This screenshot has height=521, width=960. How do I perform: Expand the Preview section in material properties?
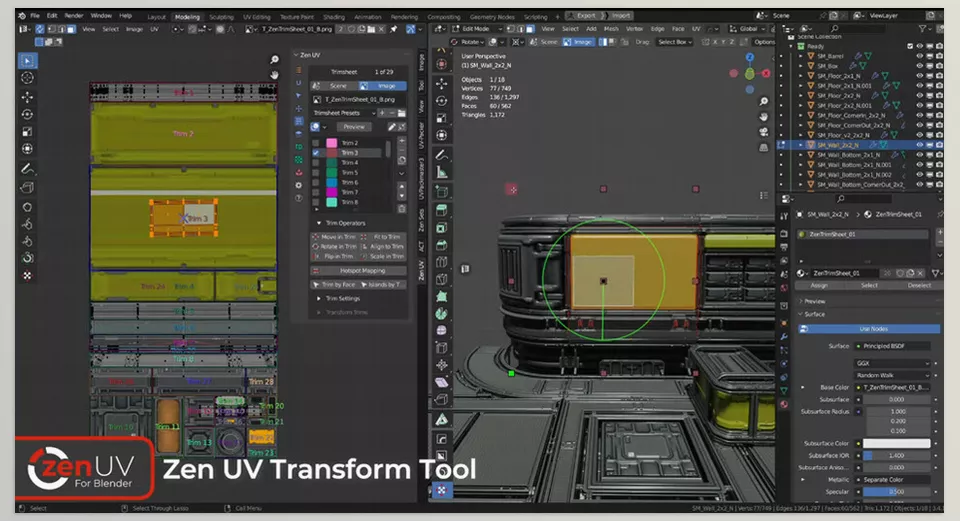coord(814,301)
